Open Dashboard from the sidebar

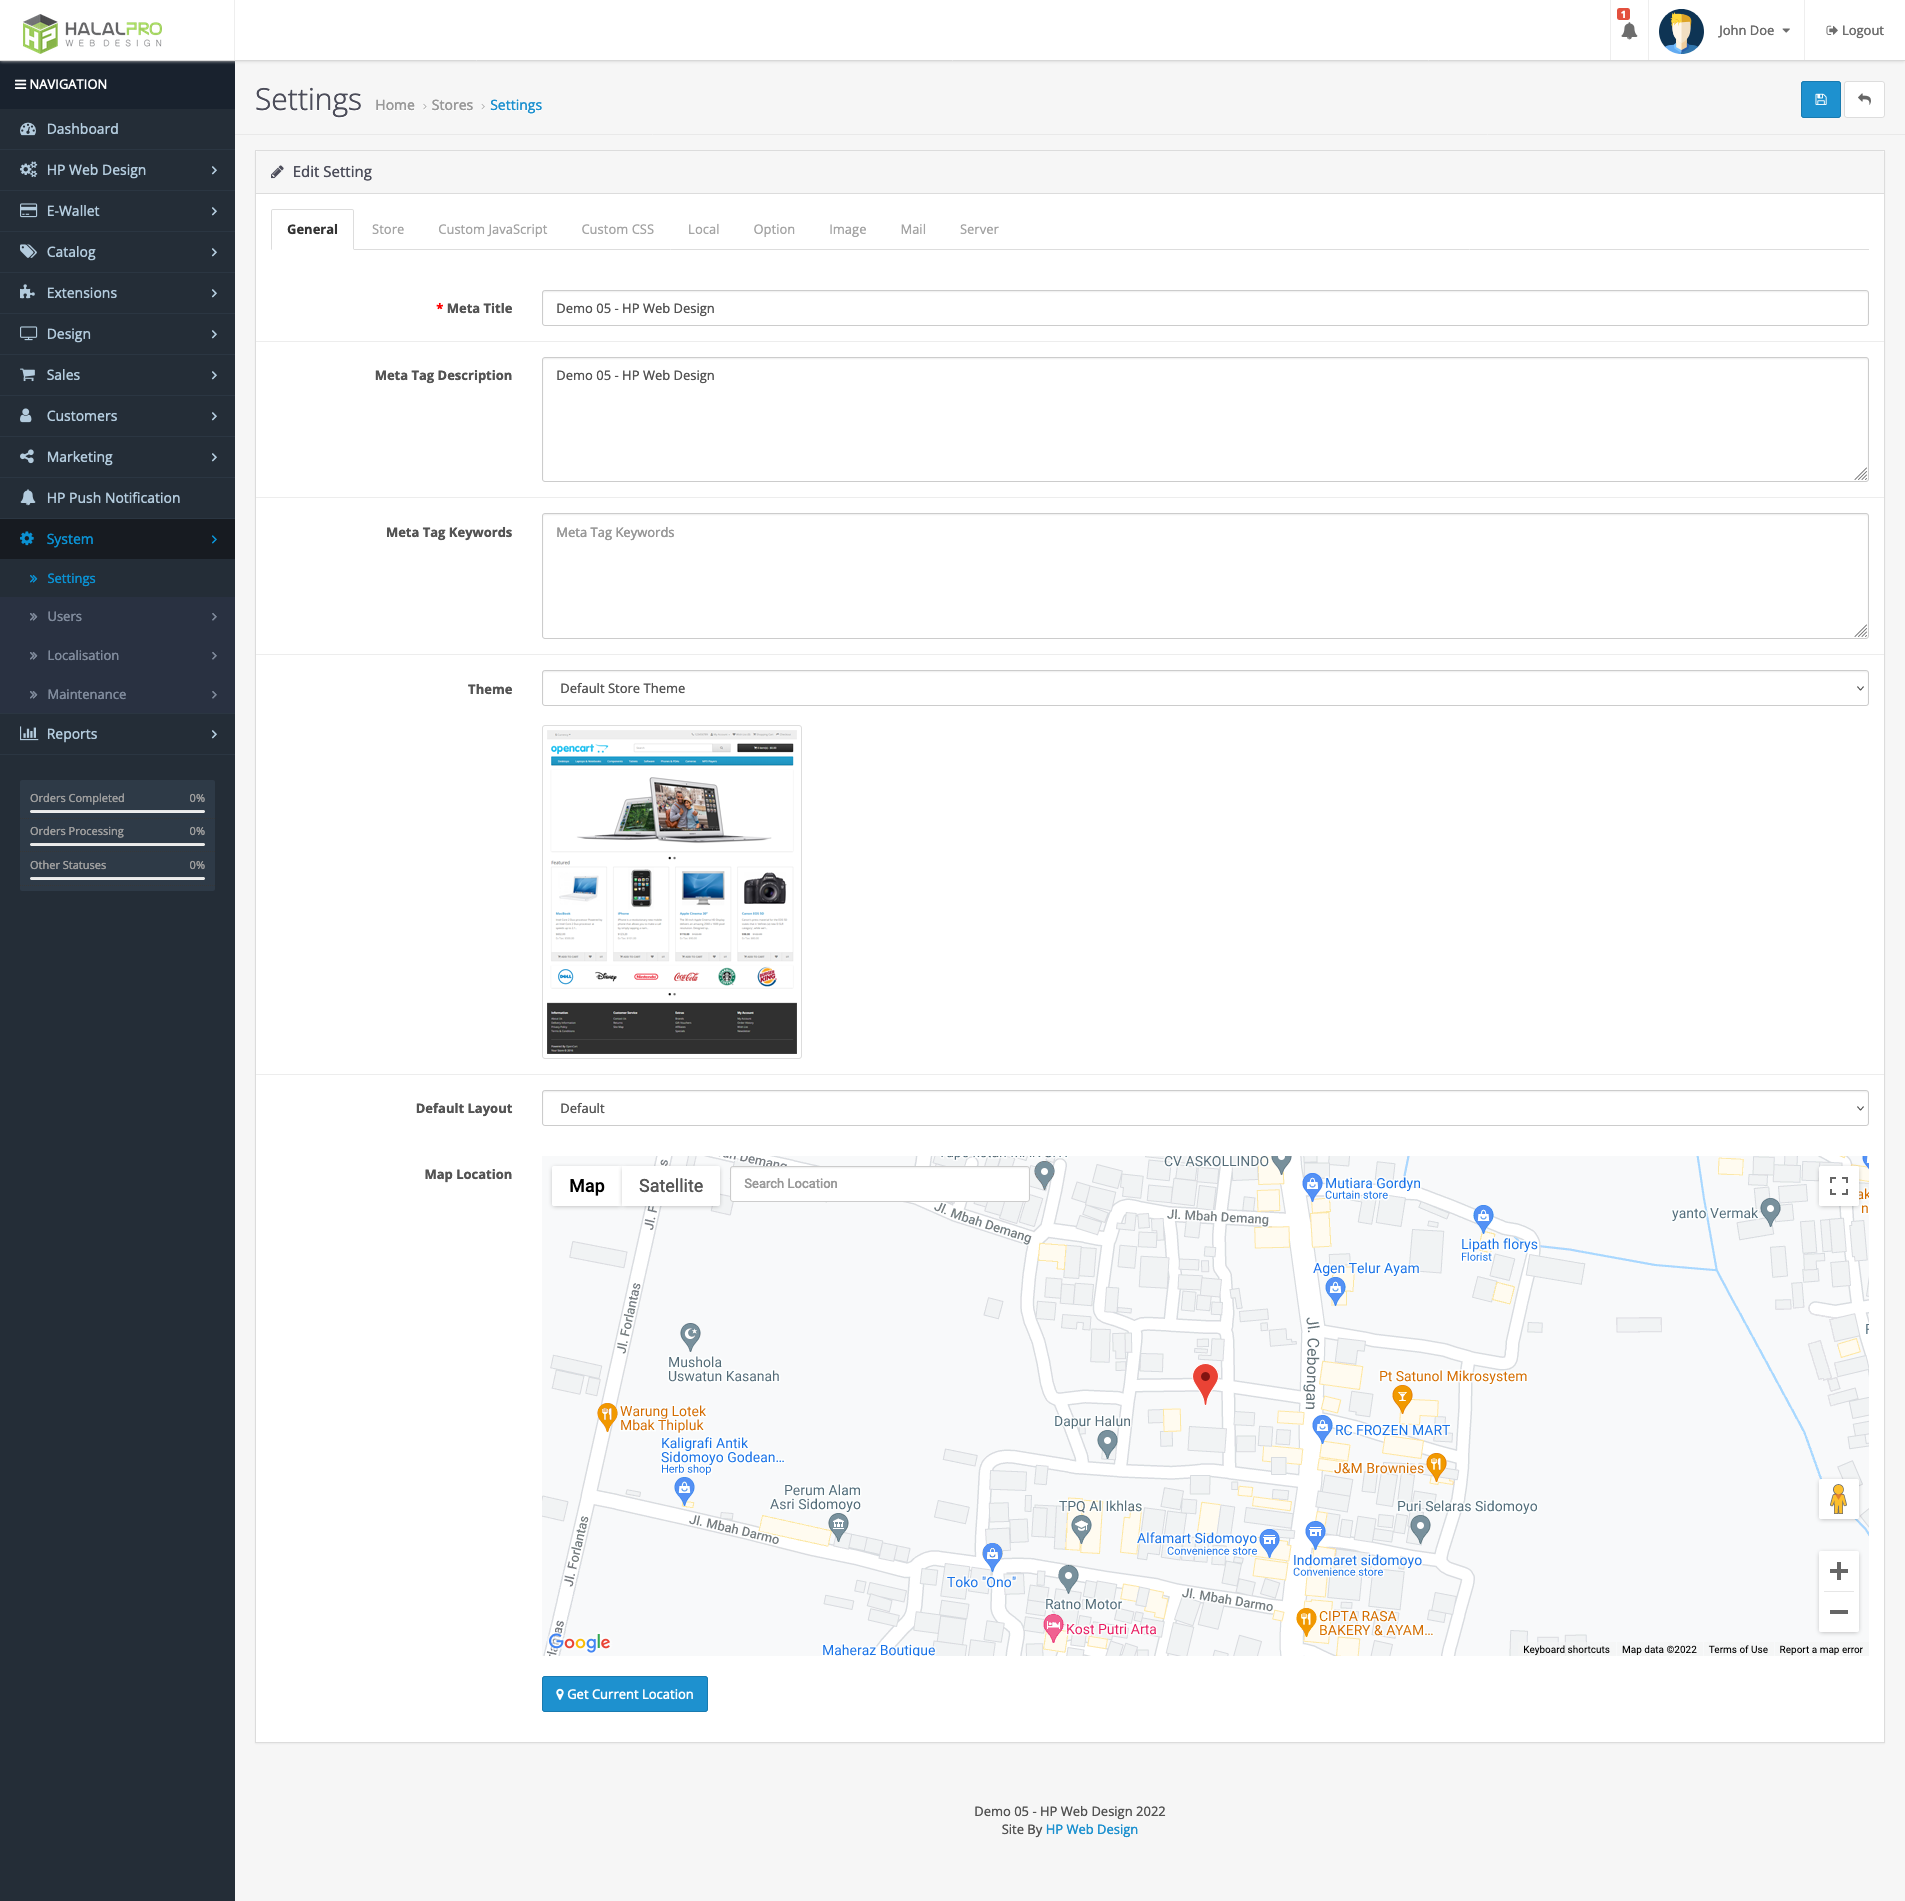[x=82, y=128]
